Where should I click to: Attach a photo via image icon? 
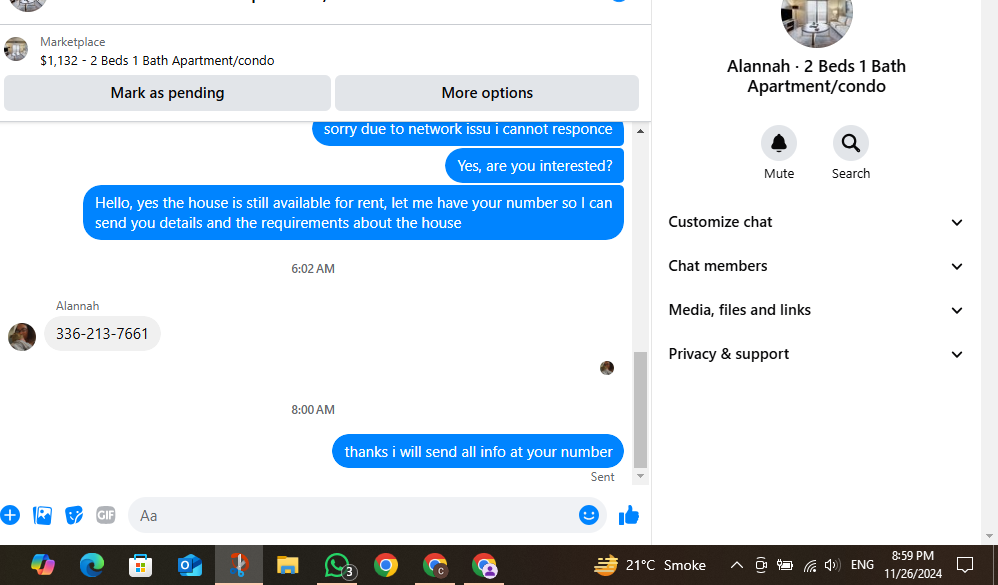(42, 515)
